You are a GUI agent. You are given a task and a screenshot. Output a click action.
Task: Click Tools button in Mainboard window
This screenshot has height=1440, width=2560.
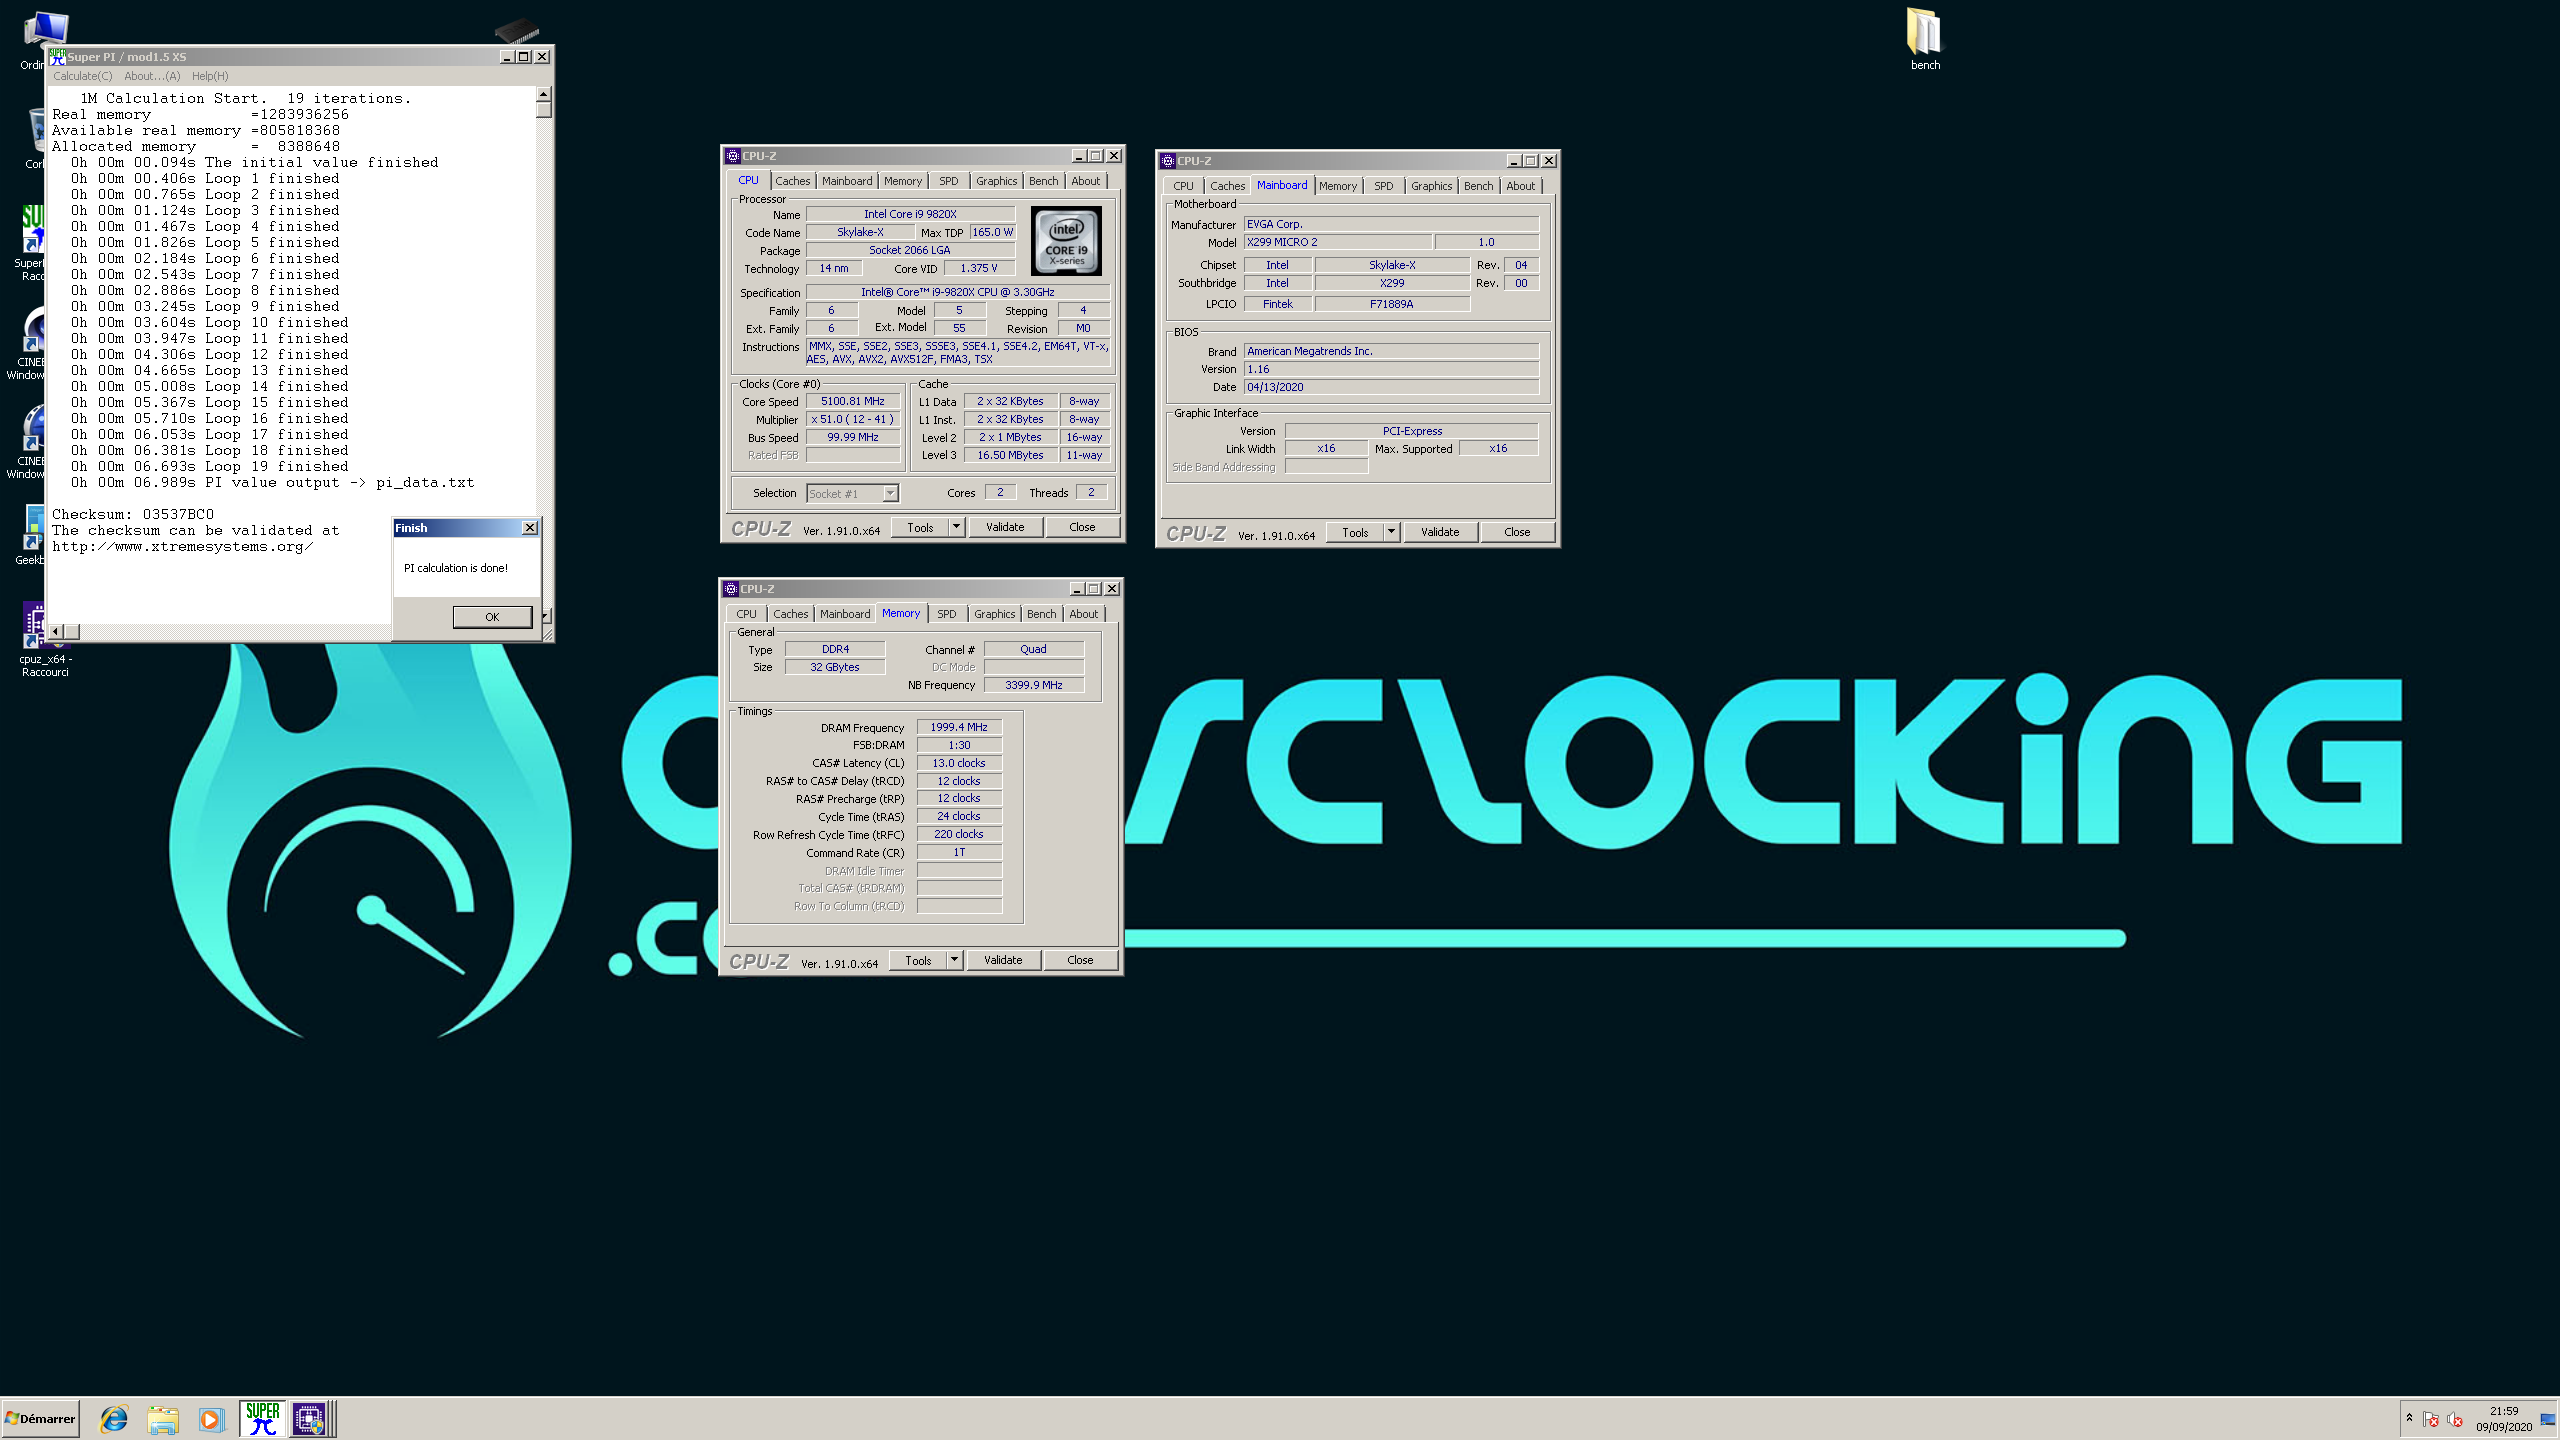[1355, 532]
